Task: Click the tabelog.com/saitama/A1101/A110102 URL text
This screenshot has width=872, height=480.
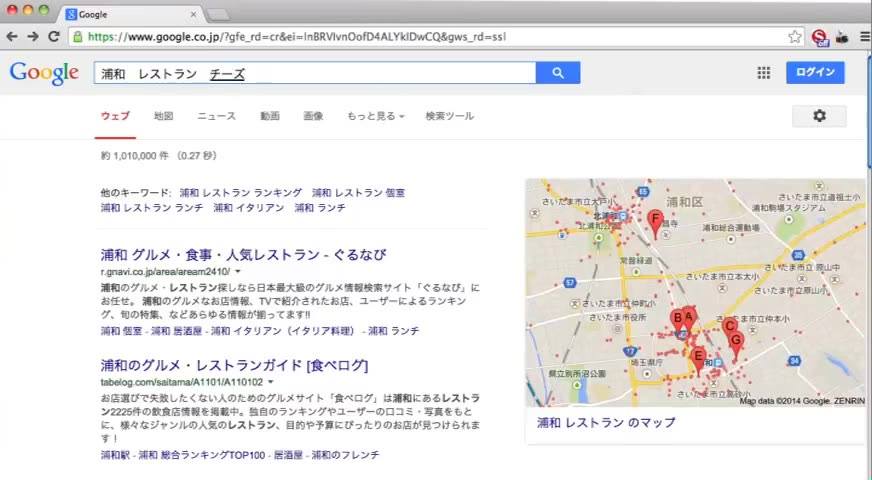Action: [x=182, y=382]
